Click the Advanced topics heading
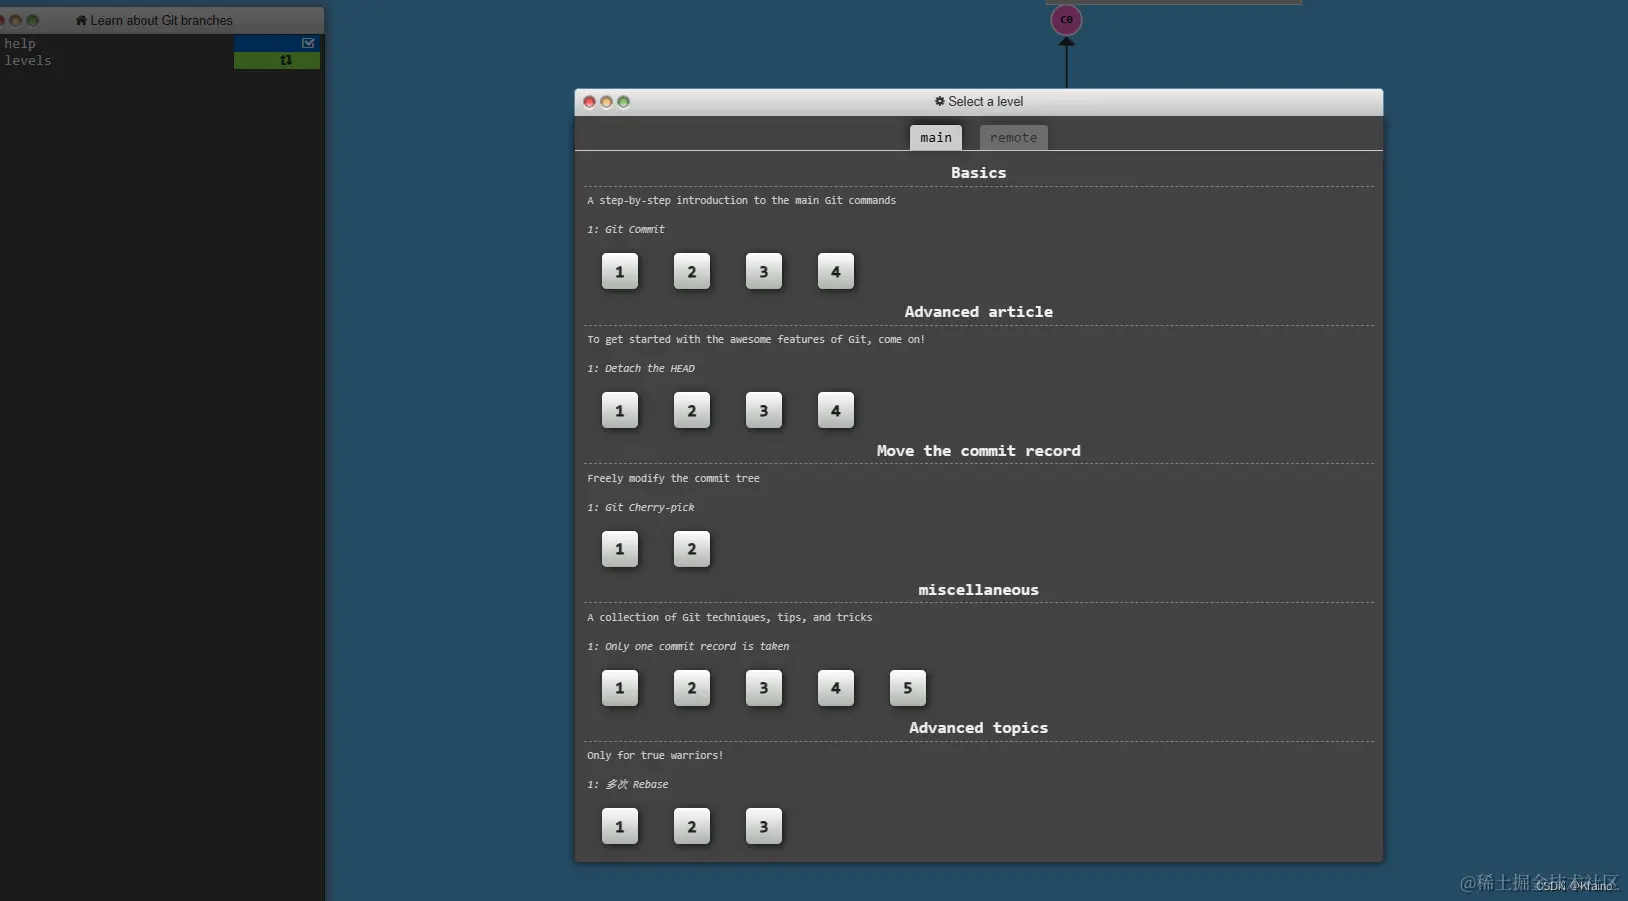The image size is (1628, 901). [x=978, y=728]
